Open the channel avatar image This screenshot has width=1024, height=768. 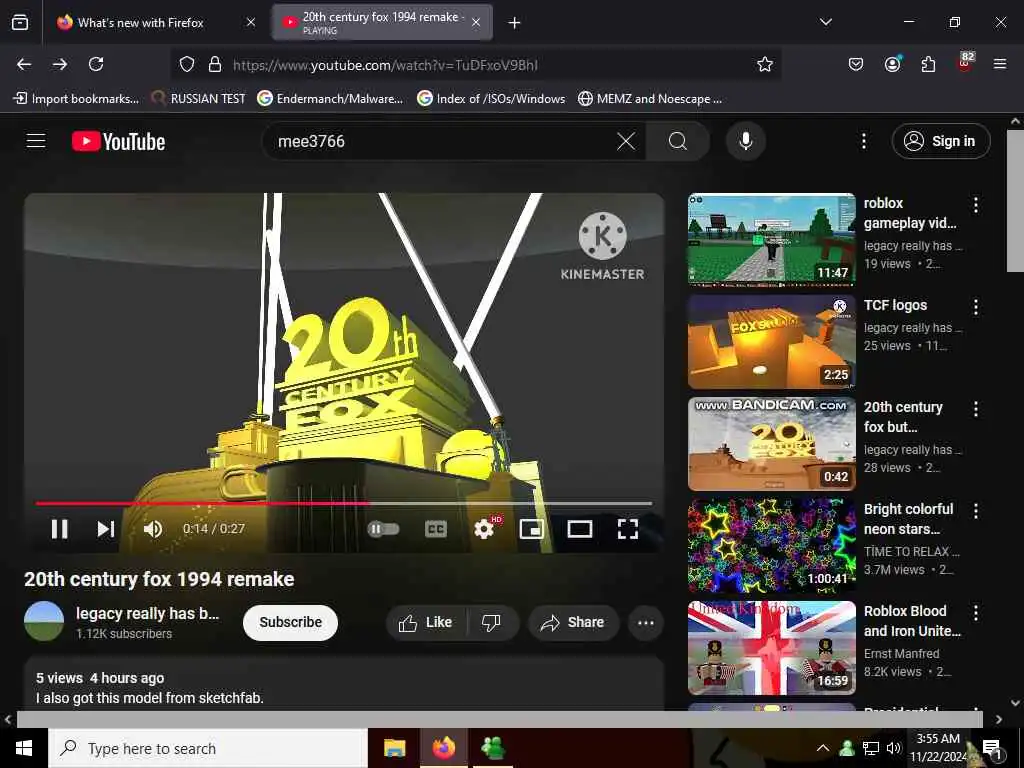[44, 621]
